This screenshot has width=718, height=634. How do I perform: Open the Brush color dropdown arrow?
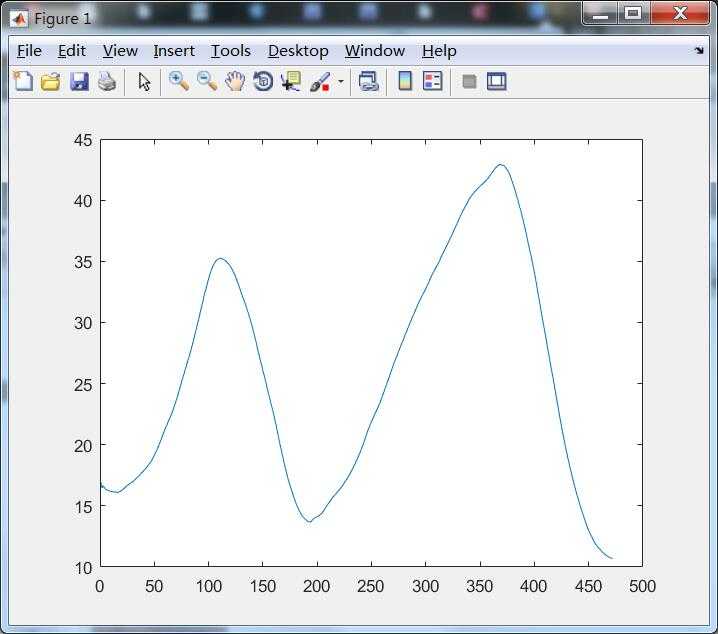(x=341, y=82)
